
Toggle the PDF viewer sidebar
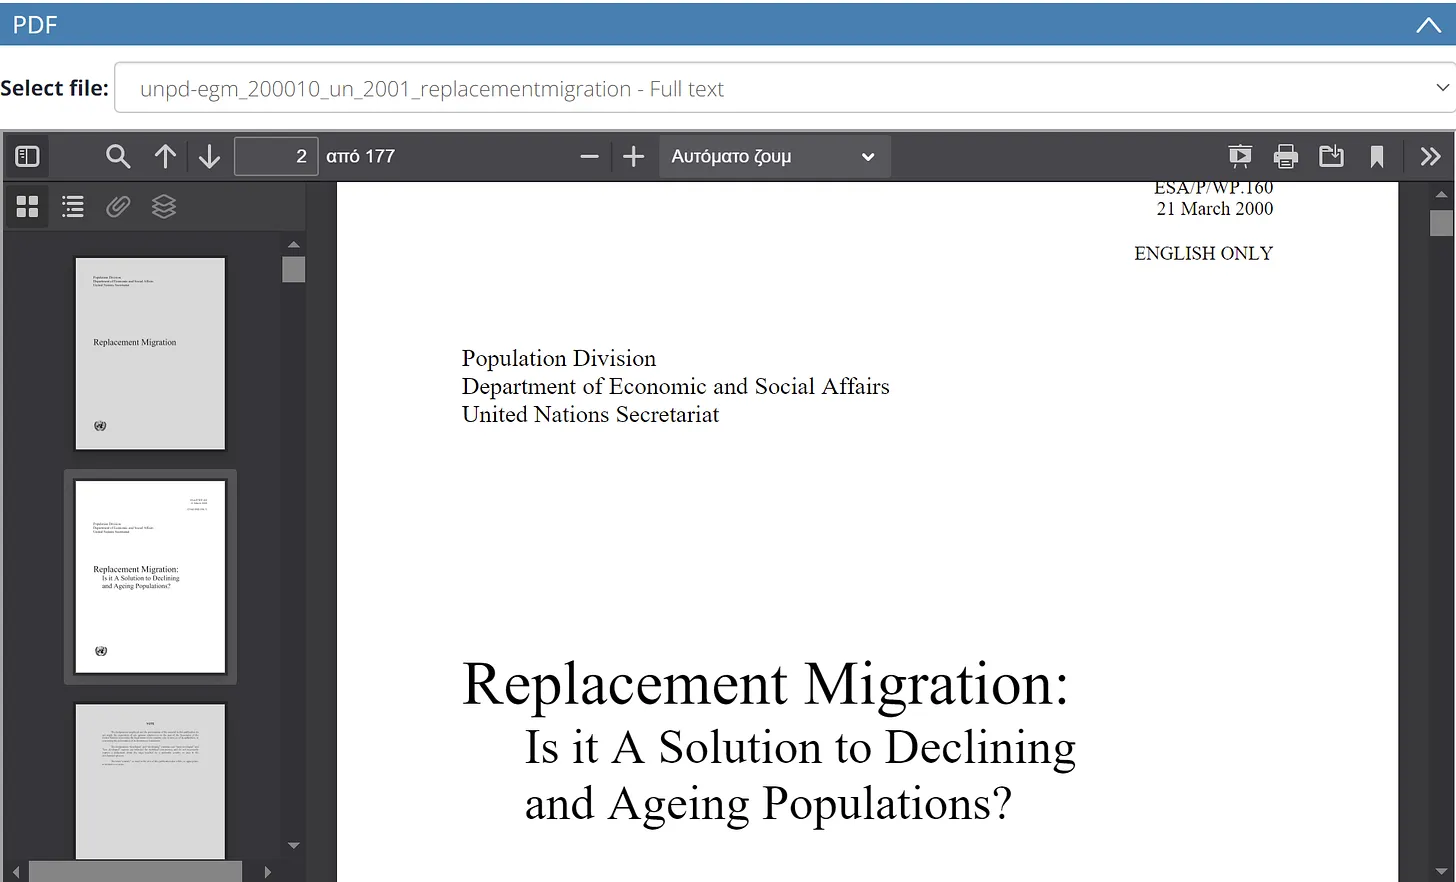pos(27,157)
